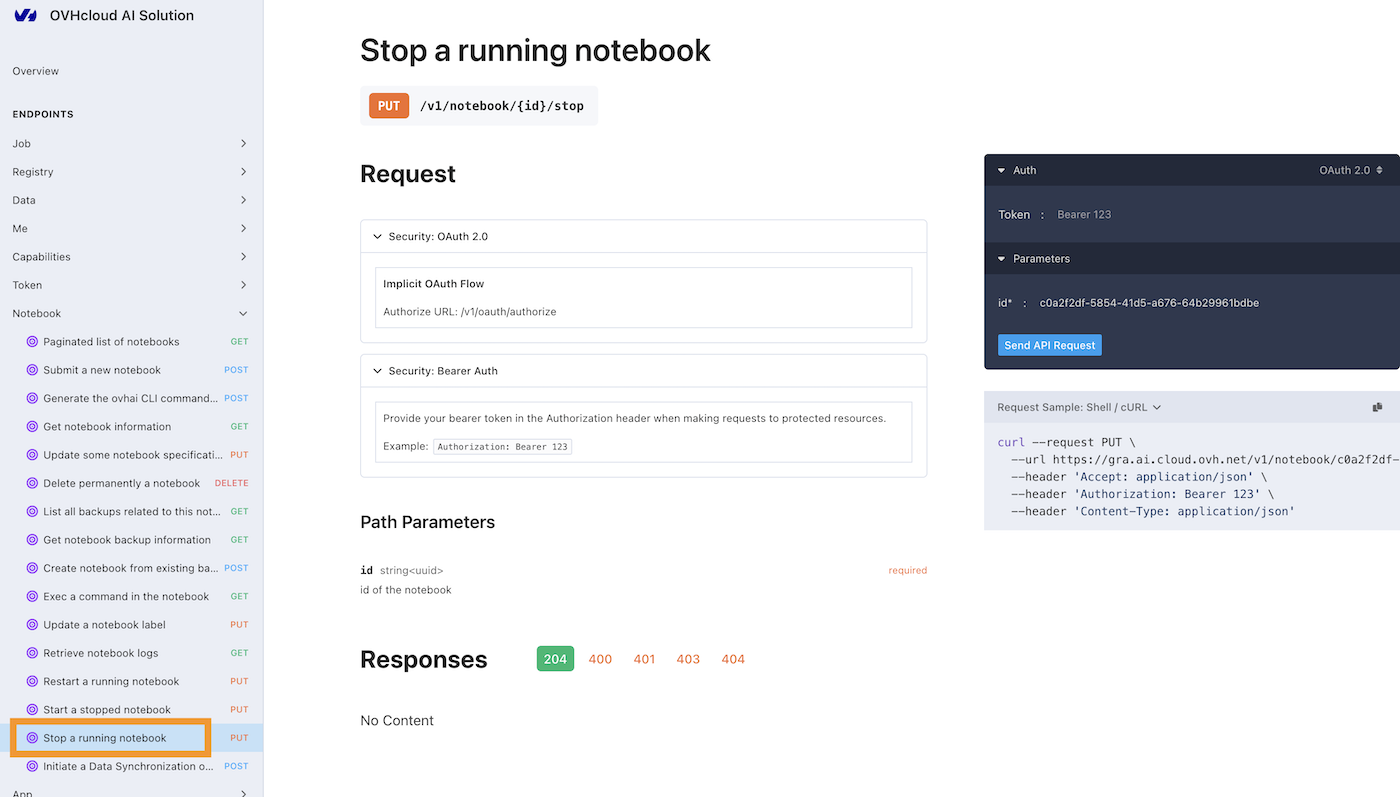Click the Token value field showing 'Bearer 123'
The width and height of the screenshot is (1400, 797).
click(x=1084, y=214)
